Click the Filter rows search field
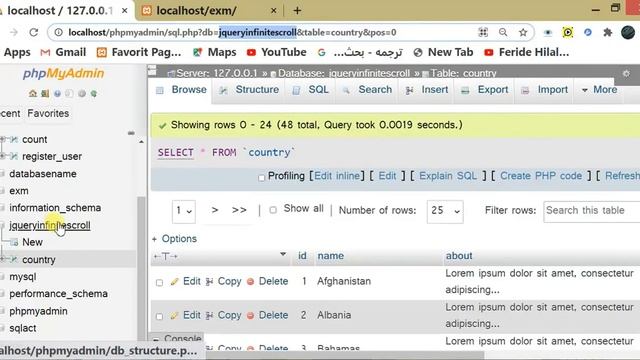The width and height of the screenshot is (640, 360). coord(592,211)
